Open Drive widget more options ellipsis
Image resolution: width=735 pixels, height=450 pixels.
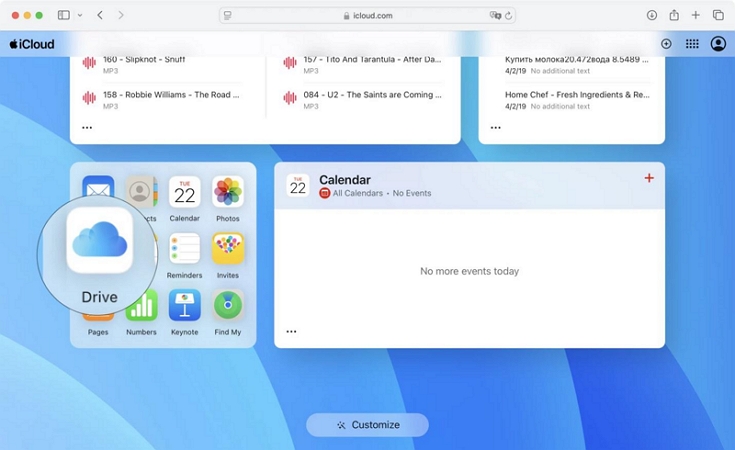pos(87,128)
